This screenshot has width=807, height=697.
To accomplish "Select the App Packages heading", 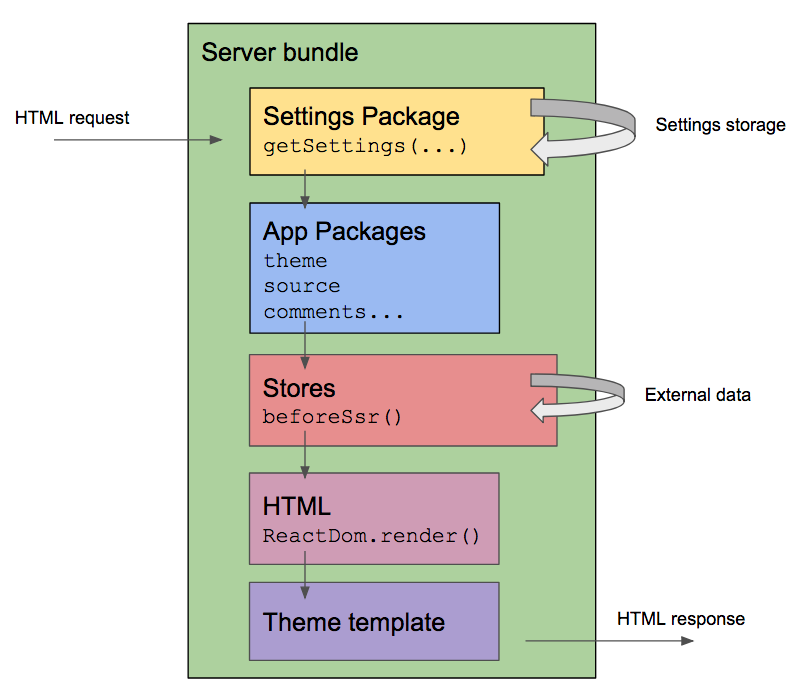I will [344, 232].
